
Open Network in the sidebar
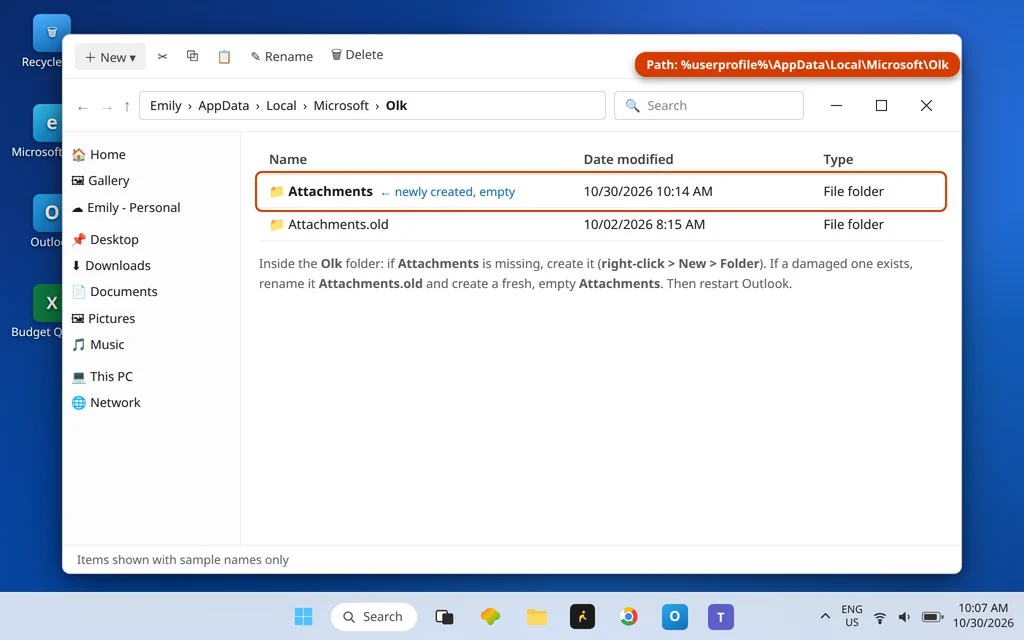pyautogui.click(x=106, y=403)
